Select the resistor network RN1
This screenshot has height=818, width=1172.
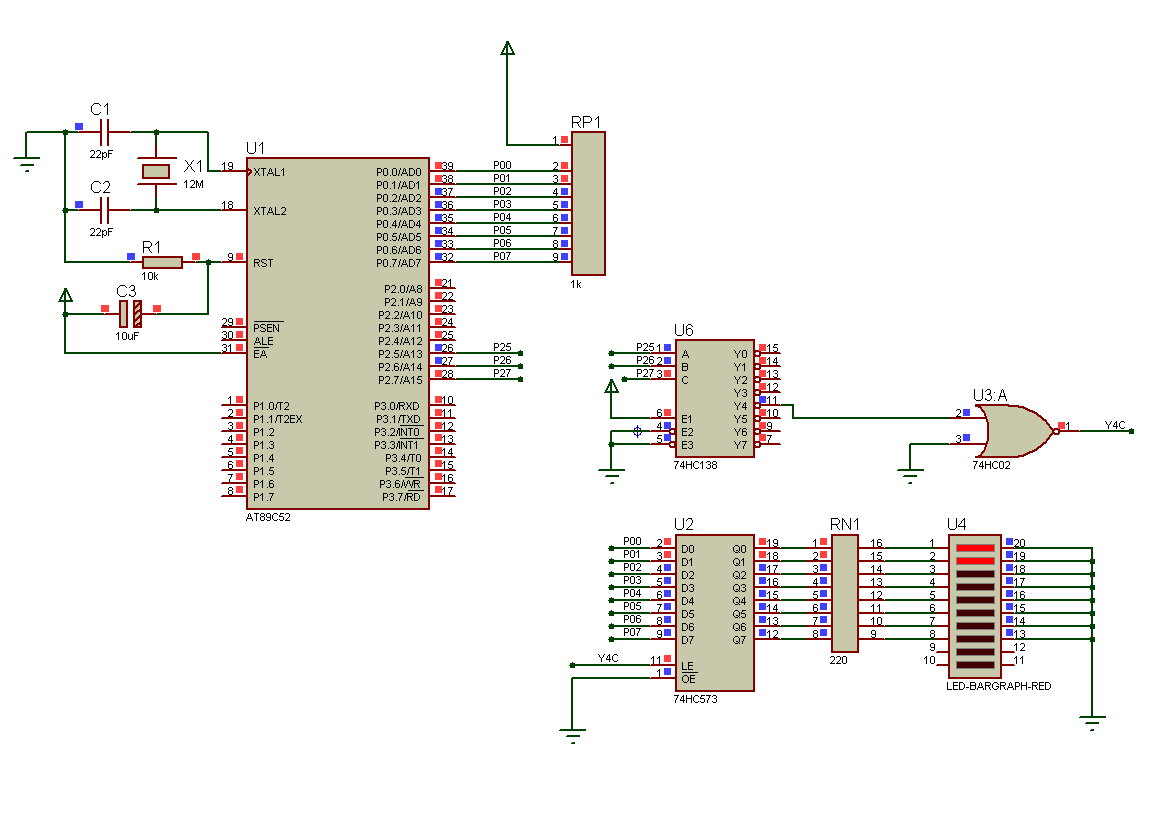point(845,594)
